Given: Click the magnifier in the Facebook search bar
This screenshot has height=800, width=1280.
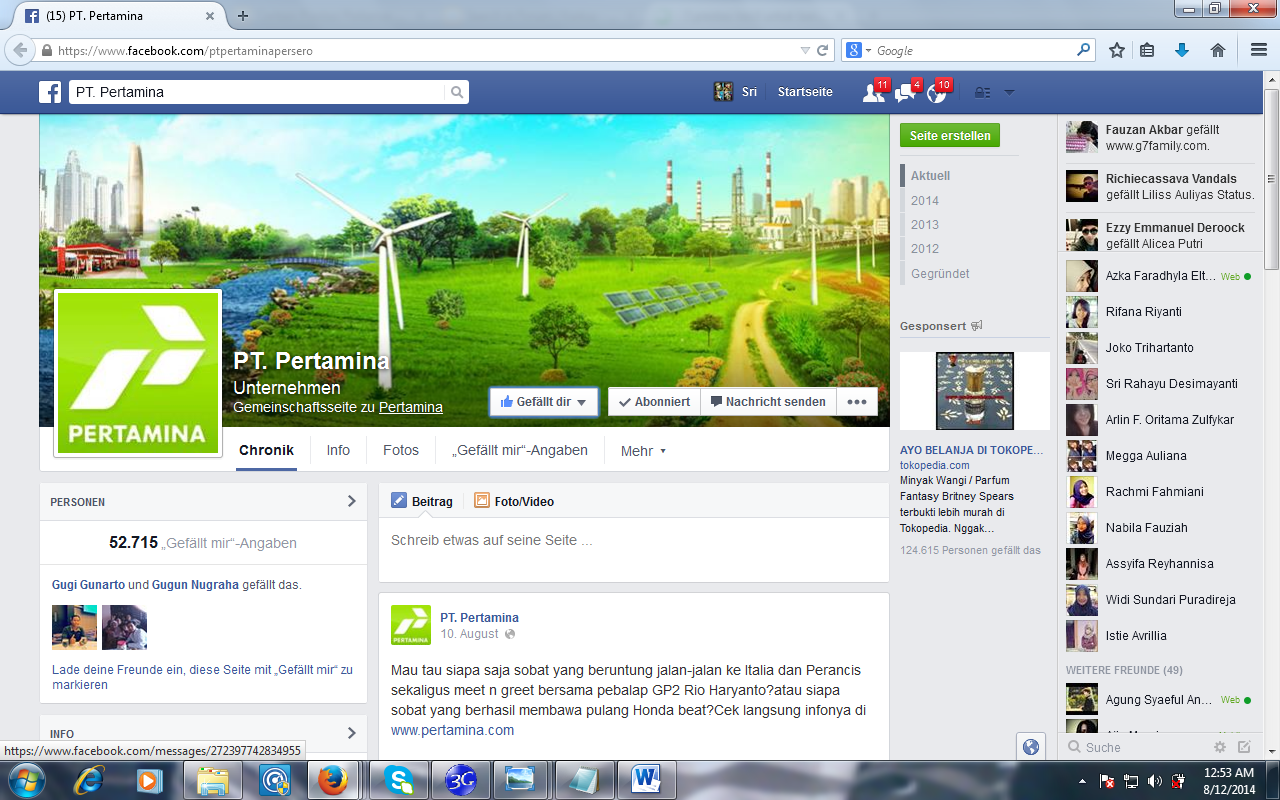Looking at the screenshot, I should pos(457,92).
